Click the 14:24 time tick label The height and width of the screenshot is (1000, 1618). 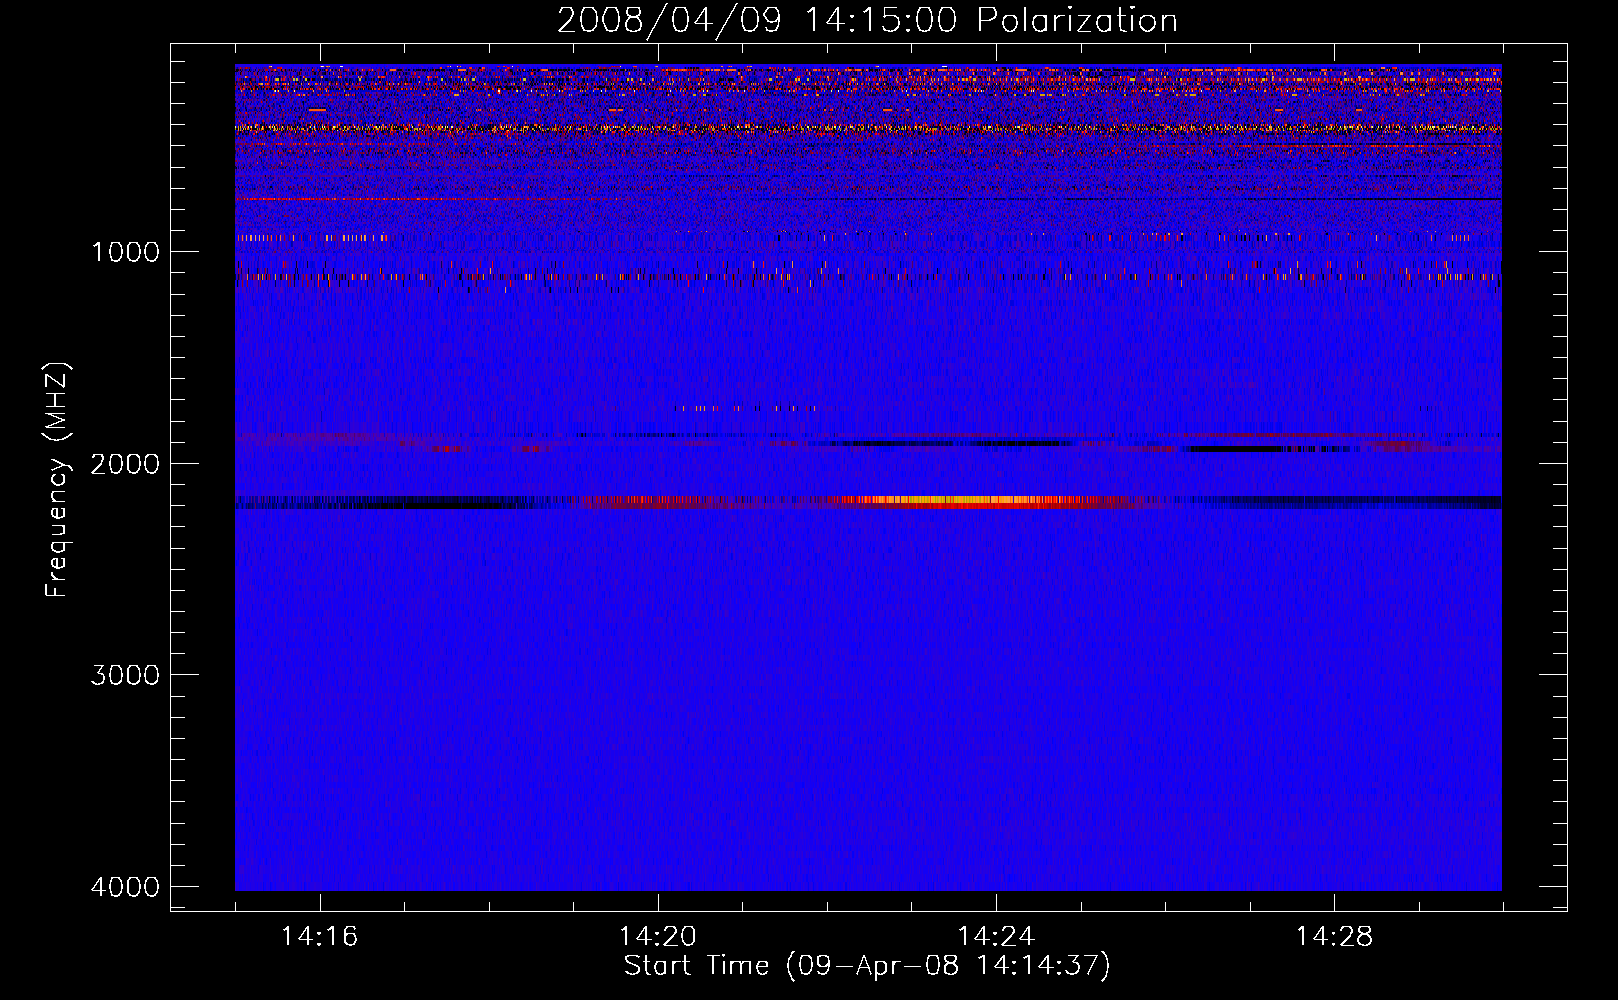click(996, 937)
